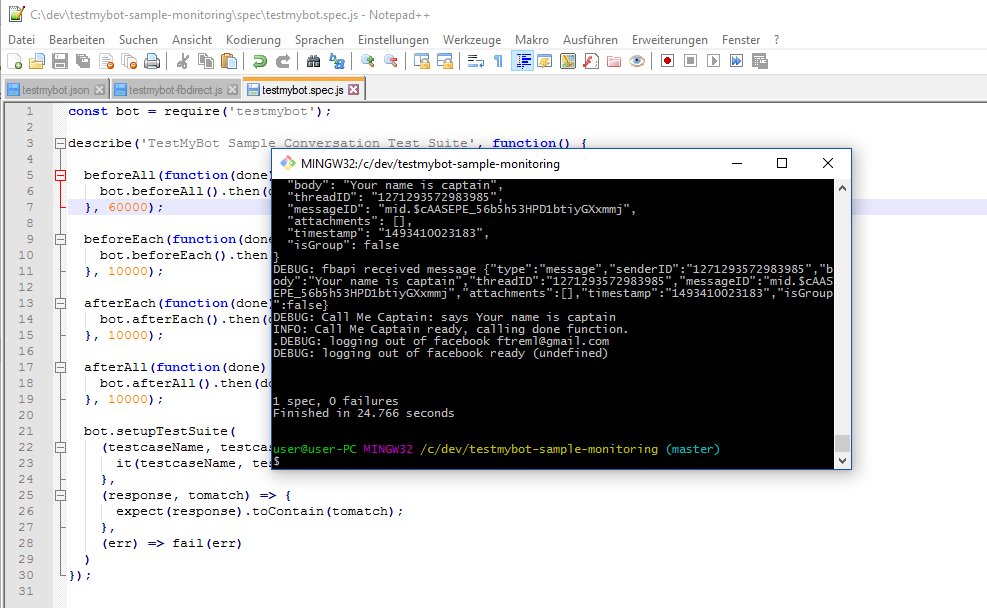
Task: Collapse the describe block fold at line 3
Action: [x=59, y=144]
